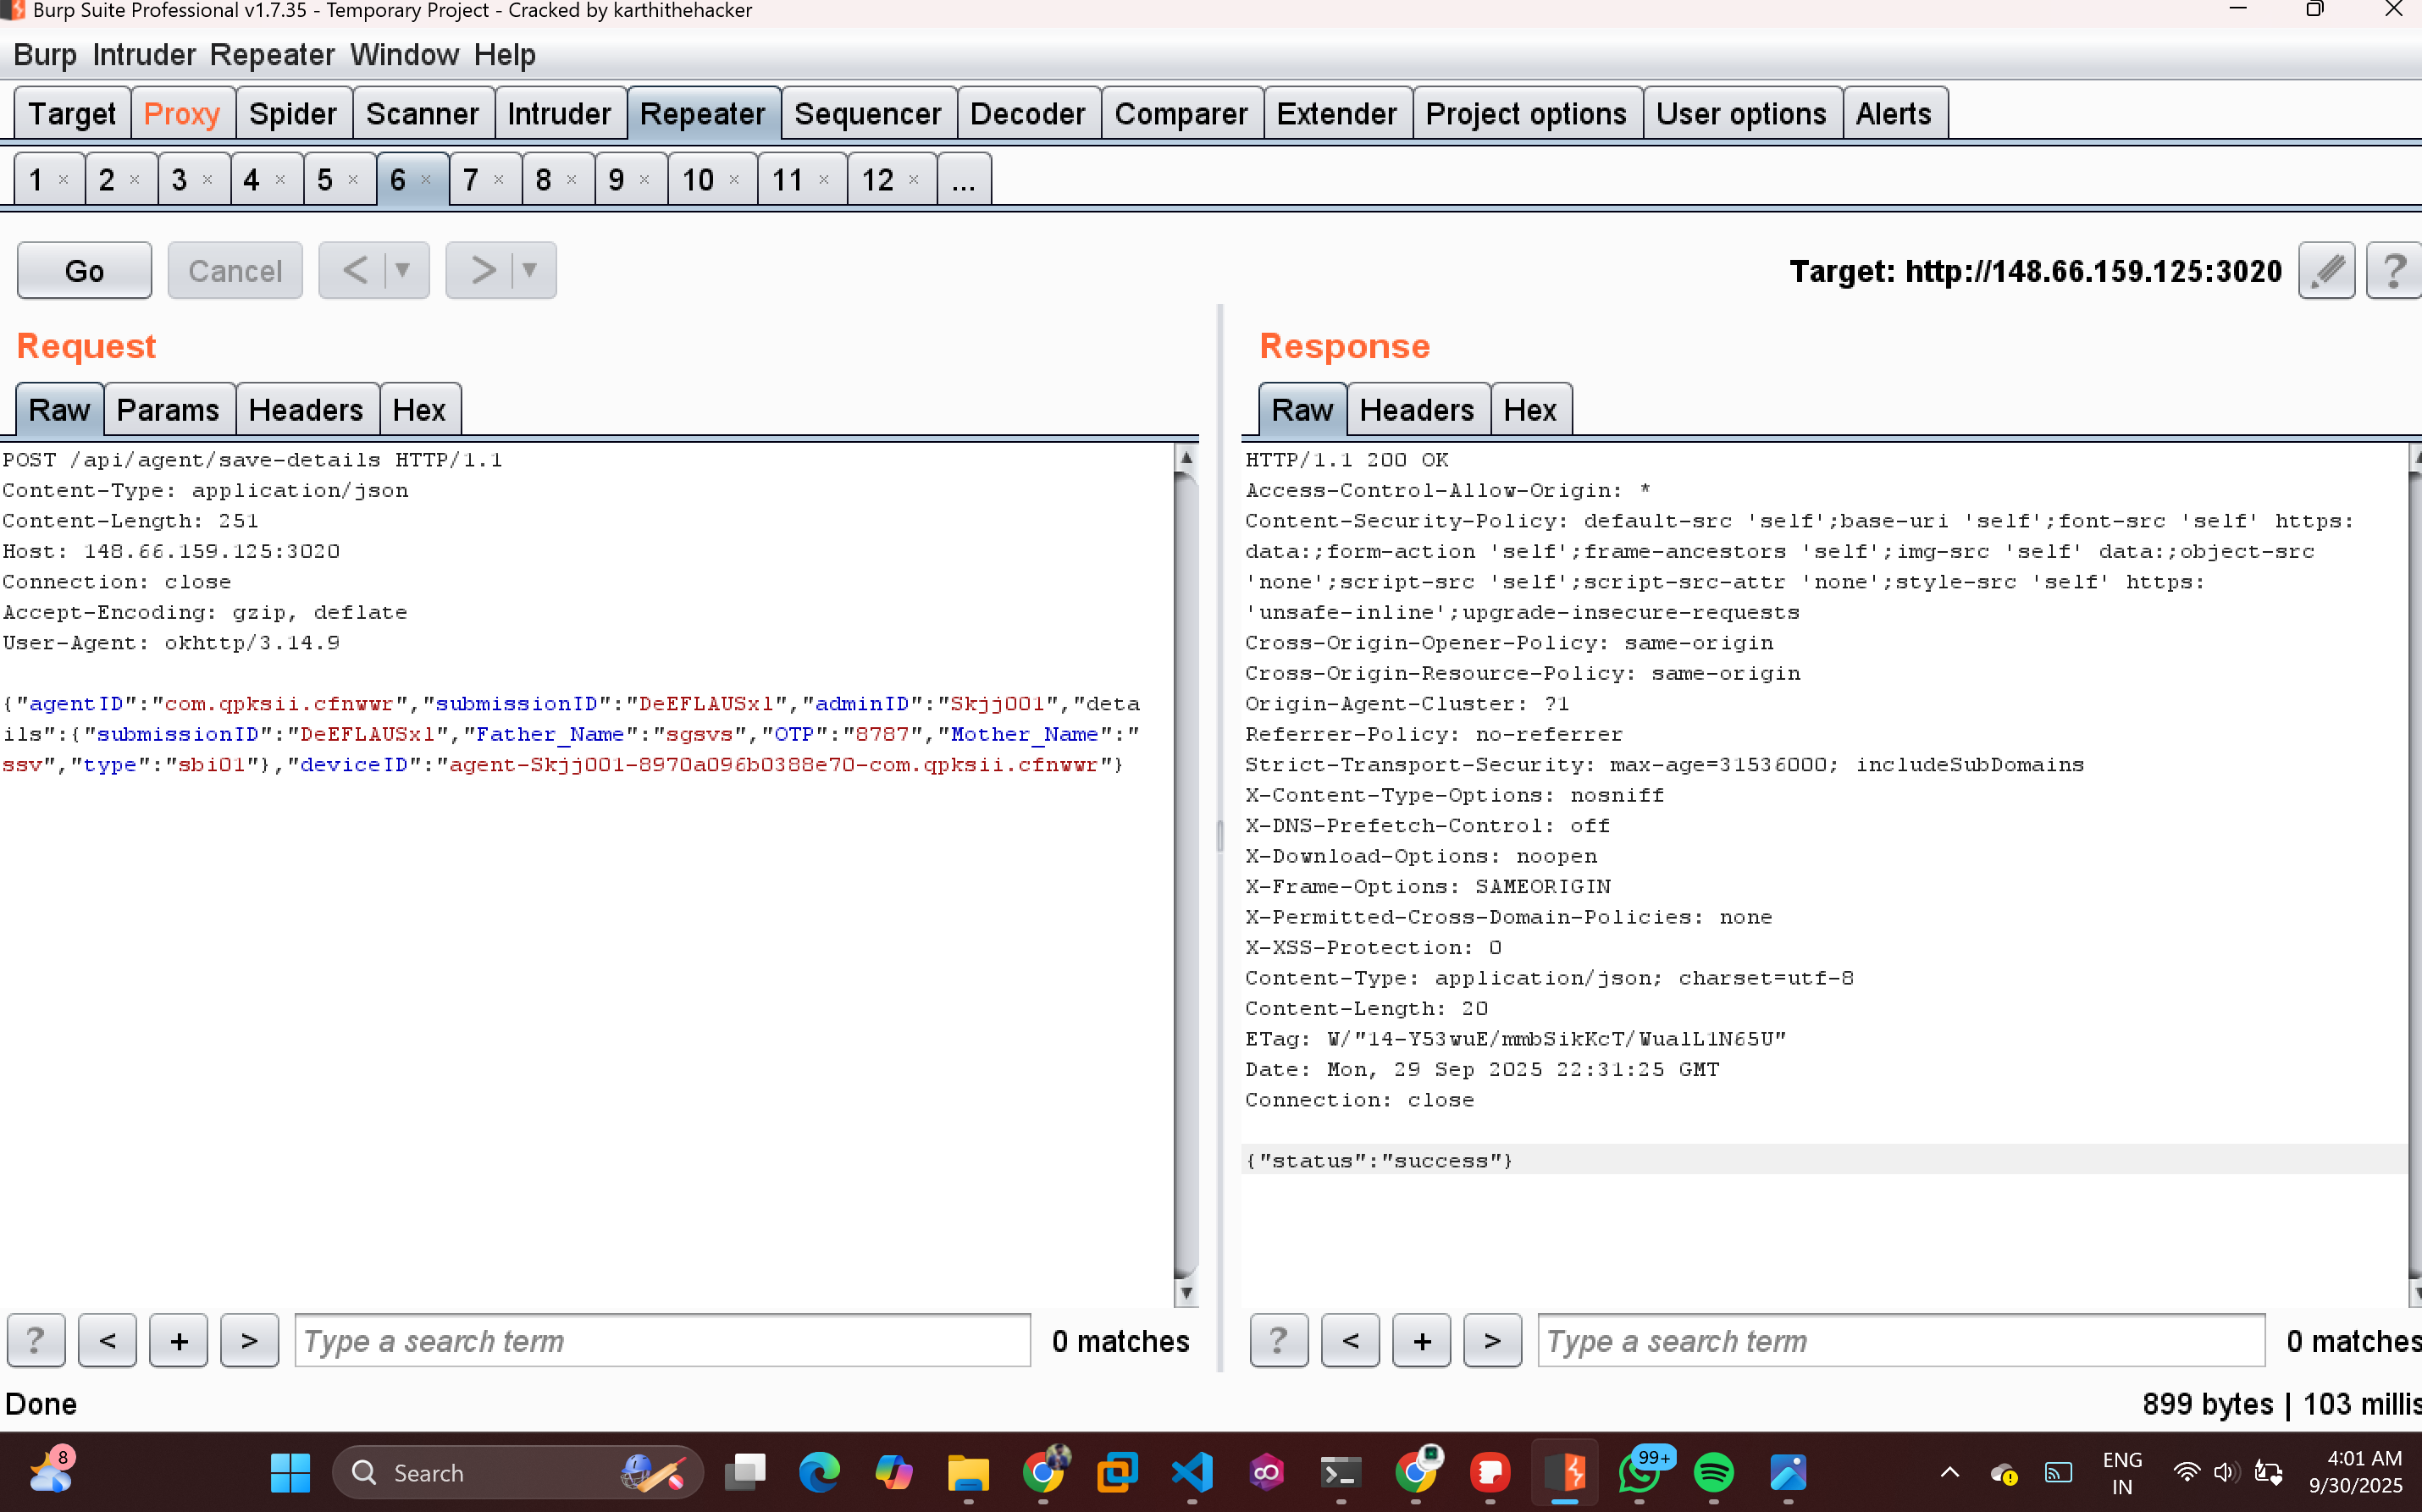
Task: Switch request view to Params tab
Action: [x=168, y=410]
